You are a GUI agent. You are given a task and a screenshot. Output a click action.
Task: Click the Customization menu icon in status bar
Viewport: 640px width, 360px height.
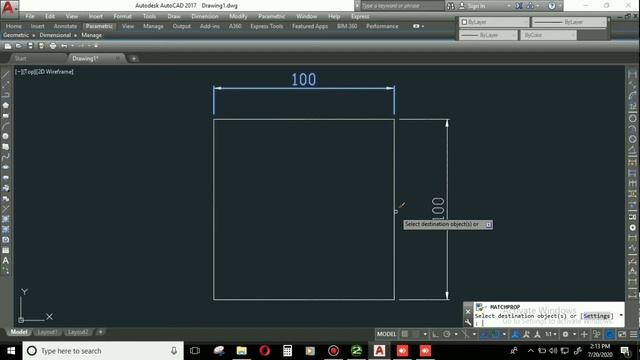[633, 334]
